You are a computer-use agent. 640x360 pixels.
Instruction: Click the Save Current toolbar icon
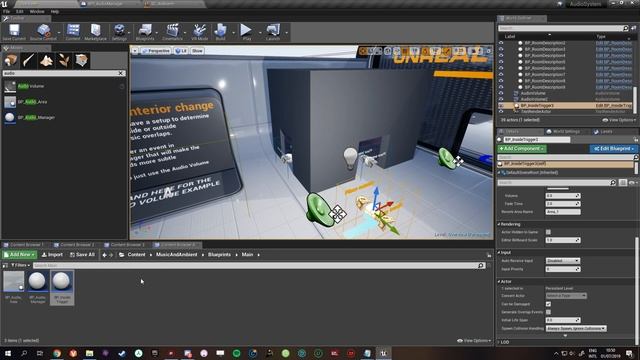click(x=14, y=32)
